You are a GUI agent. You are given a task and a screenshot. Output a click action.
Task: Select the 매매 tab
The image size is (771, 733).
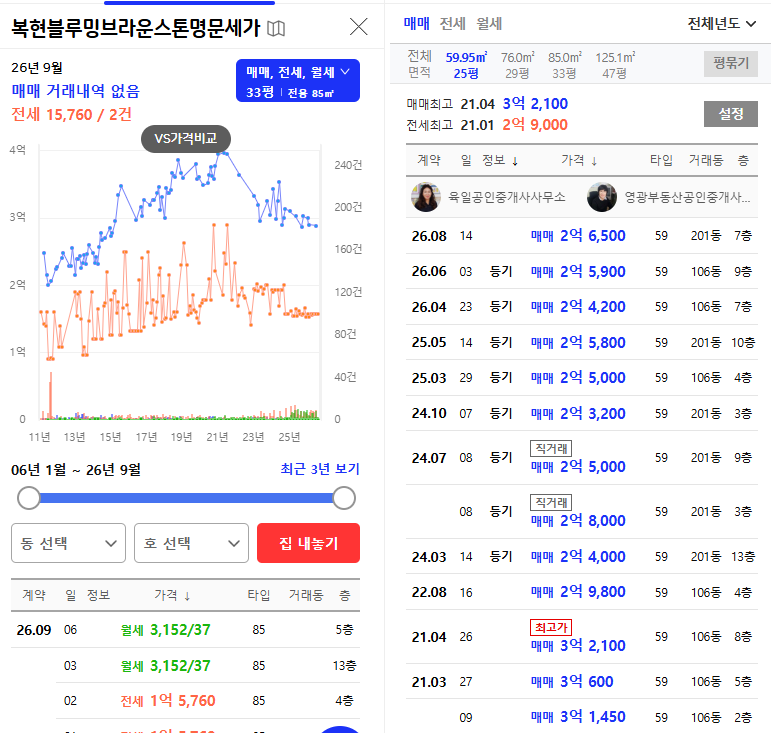click(416, 23)
